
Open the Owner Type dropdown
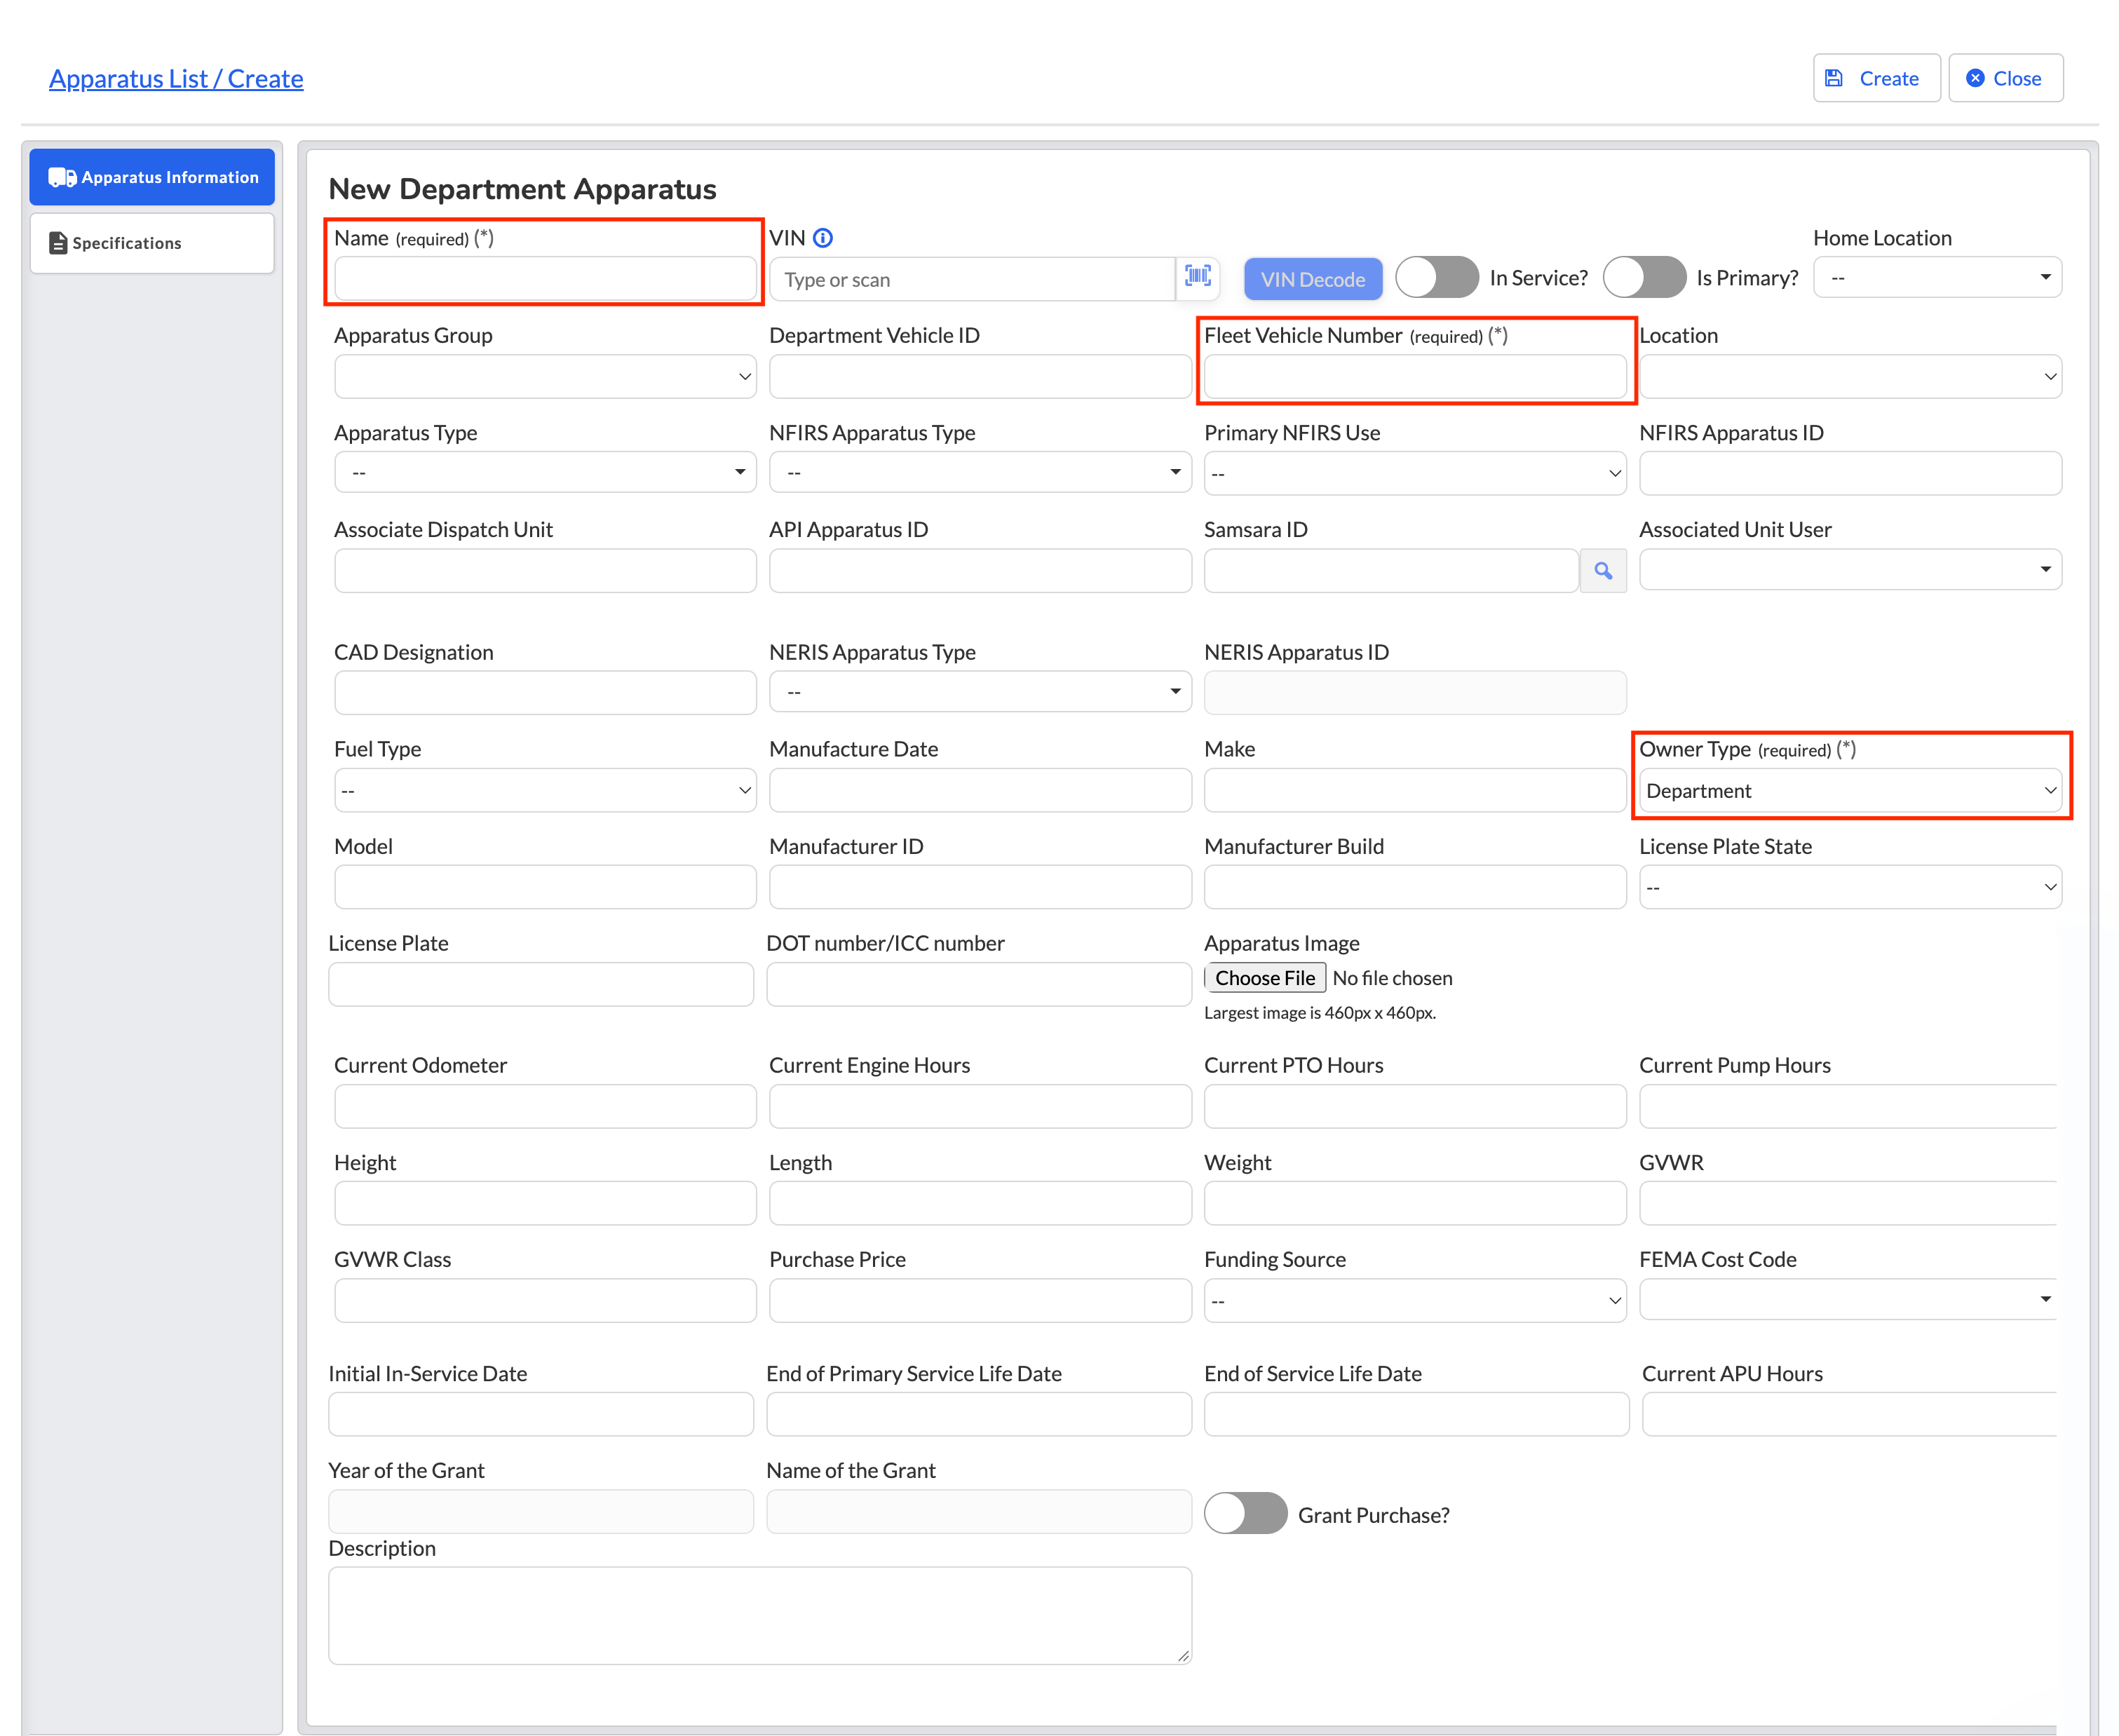pos(1849,791)
